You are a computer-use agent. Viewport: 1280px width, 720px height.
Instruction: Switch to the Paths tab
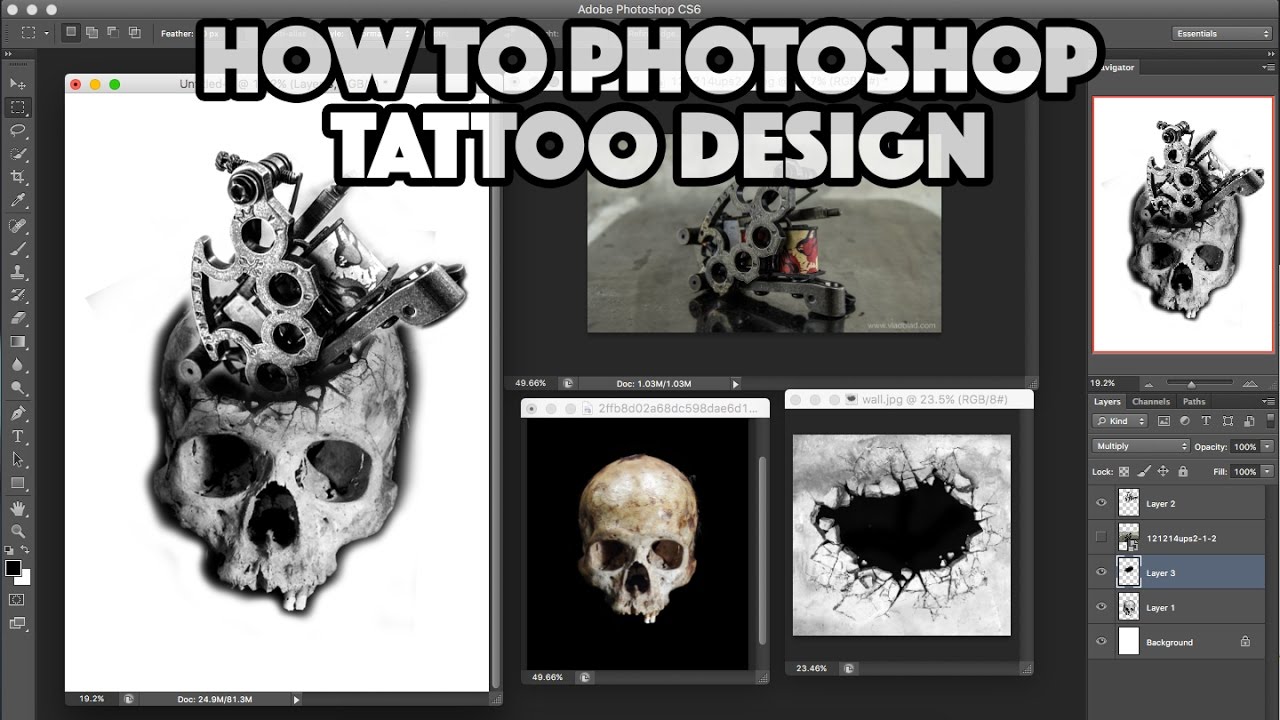[1194, 401]
